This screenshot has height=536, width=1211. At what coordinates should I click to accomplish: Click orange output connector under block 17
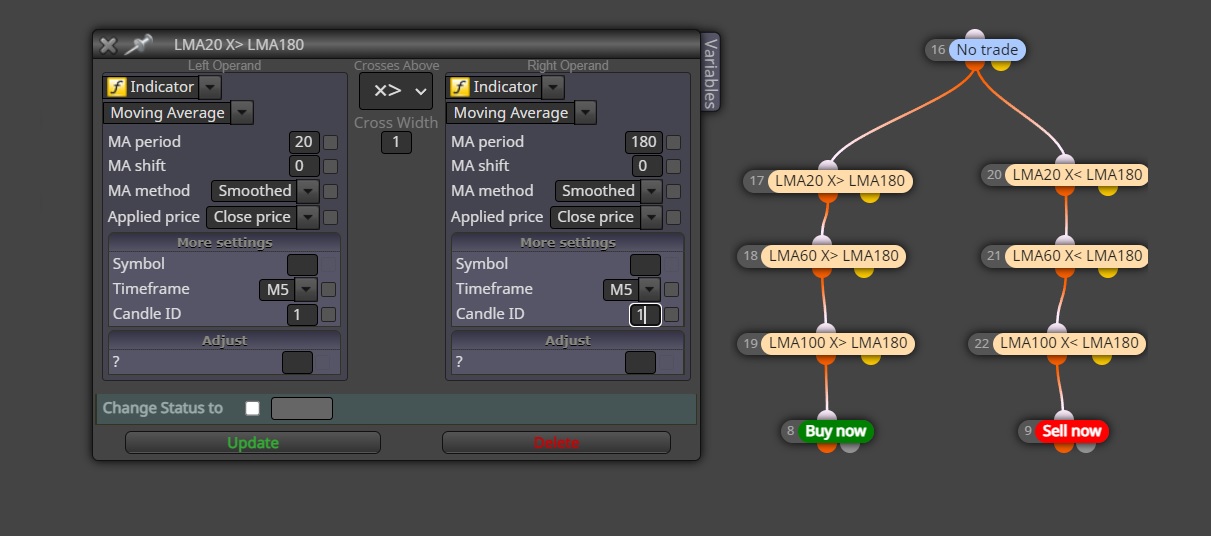coord(828,195)
